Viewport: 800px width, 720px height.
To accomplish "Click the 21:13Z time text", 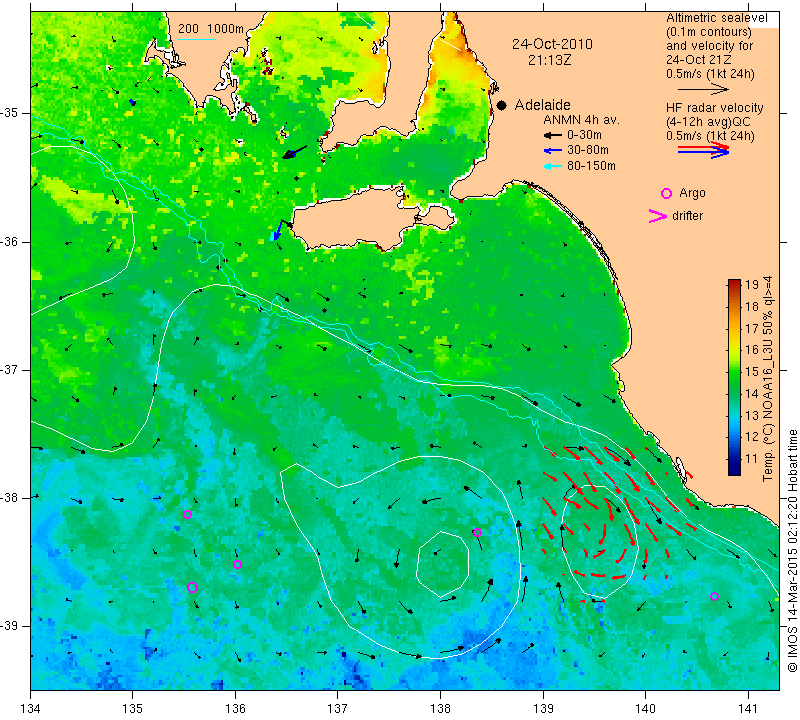I will [549, 60].
